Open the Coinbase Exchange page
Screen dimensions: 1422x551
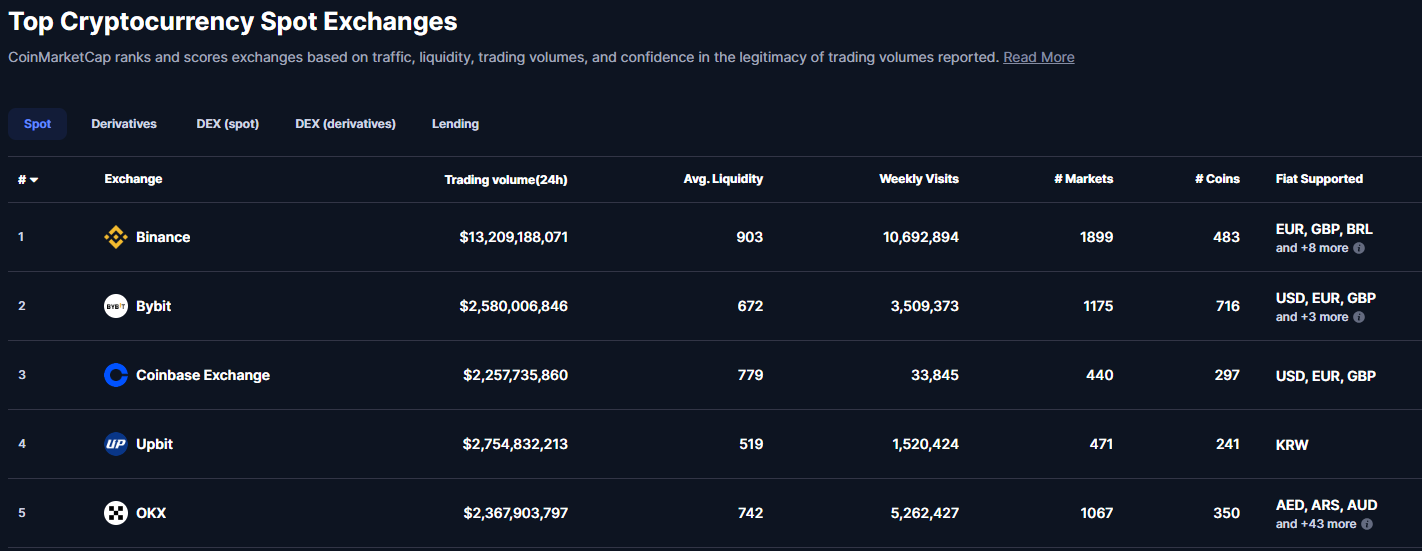203,375
